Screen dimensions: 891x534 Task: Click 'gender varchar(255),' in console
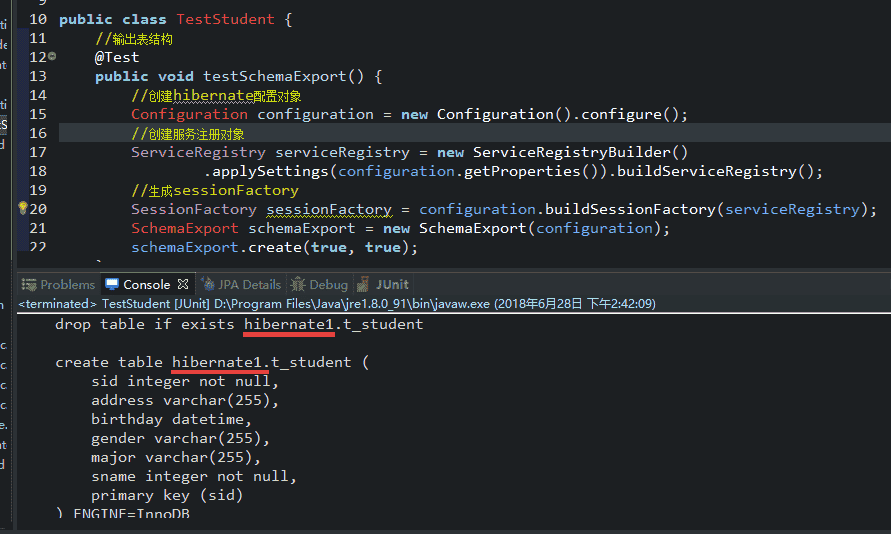click(x=180, y=439)
